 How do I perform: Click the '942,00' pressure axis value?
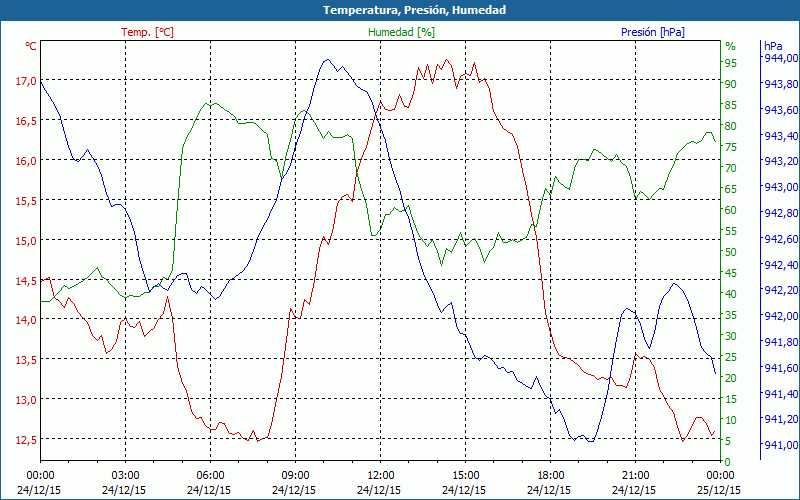click(781, 316)
